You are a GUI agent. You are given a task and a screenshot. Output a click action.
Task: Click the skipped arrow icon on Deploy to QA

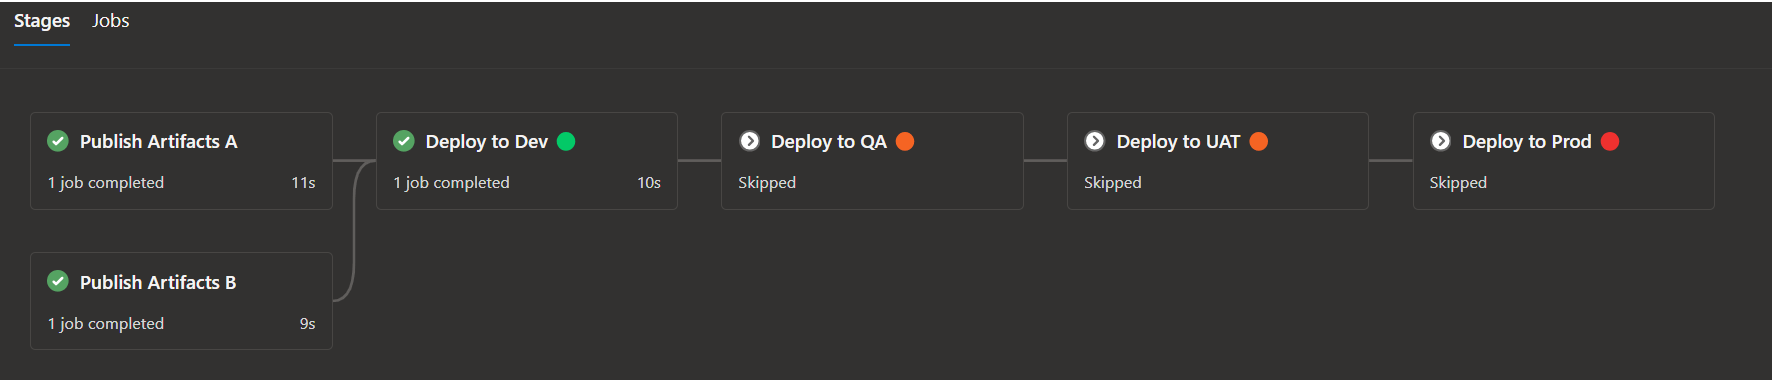click(750, 141)
